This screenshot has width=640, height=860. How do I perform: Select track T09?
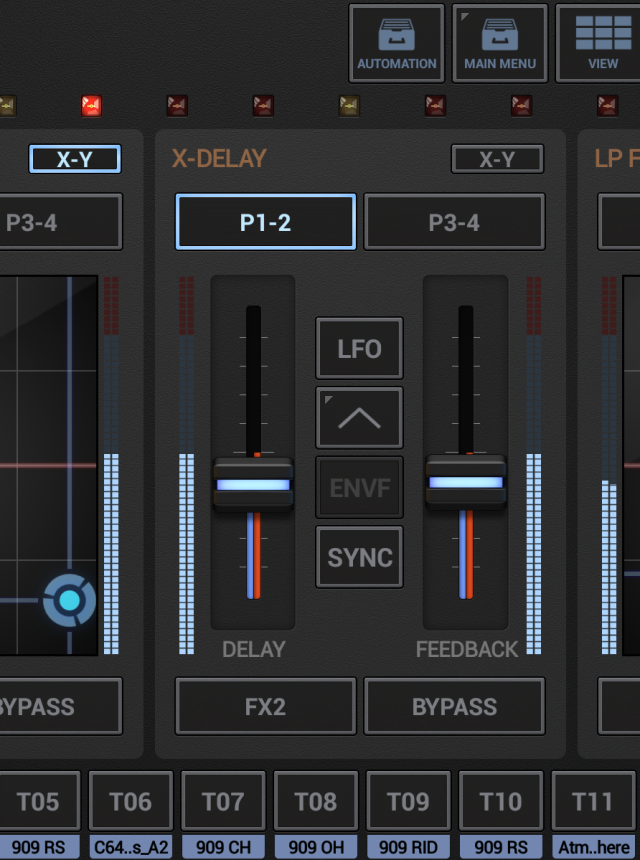[408, 801]
